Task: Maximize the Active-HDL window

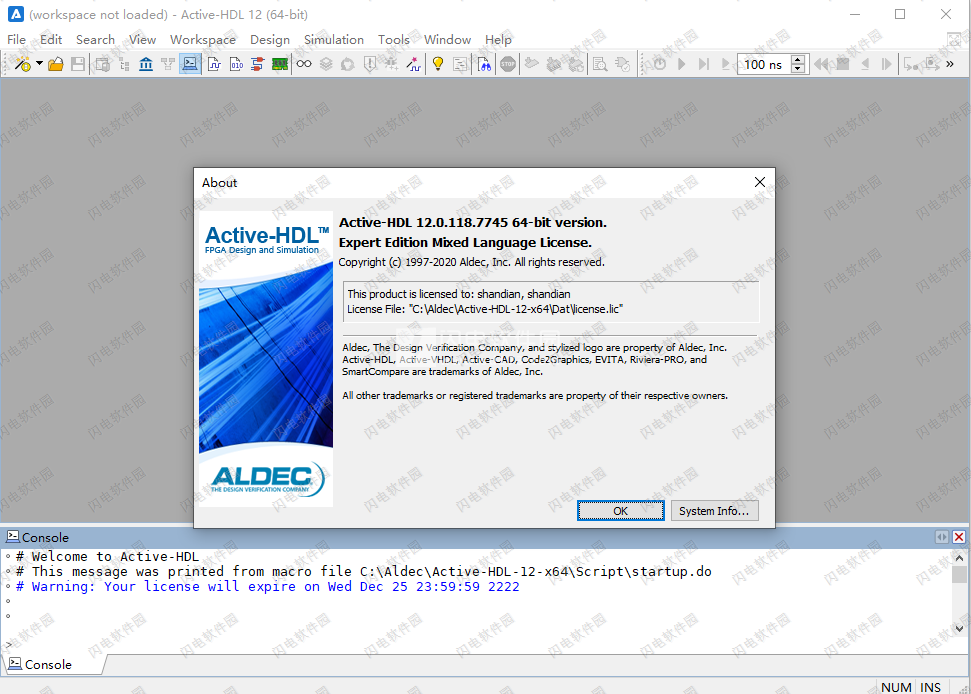Action: pos(900,14)
